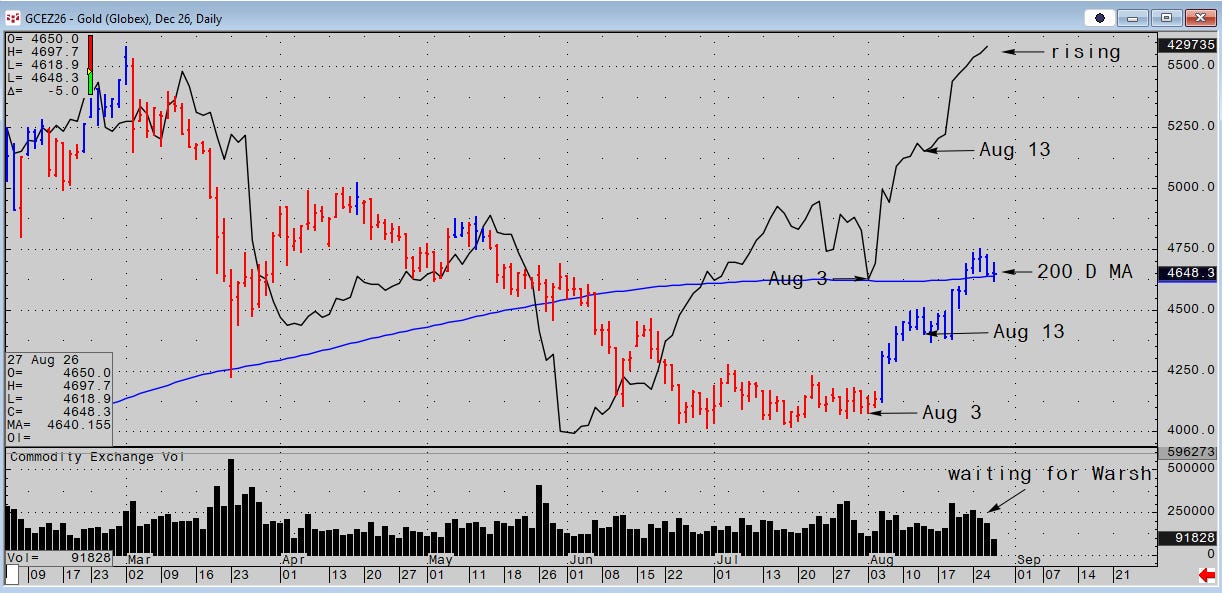The image size is (1222, 593).
Task: Click the 'Aug' month label on time axis
Action: click(882, 558)
